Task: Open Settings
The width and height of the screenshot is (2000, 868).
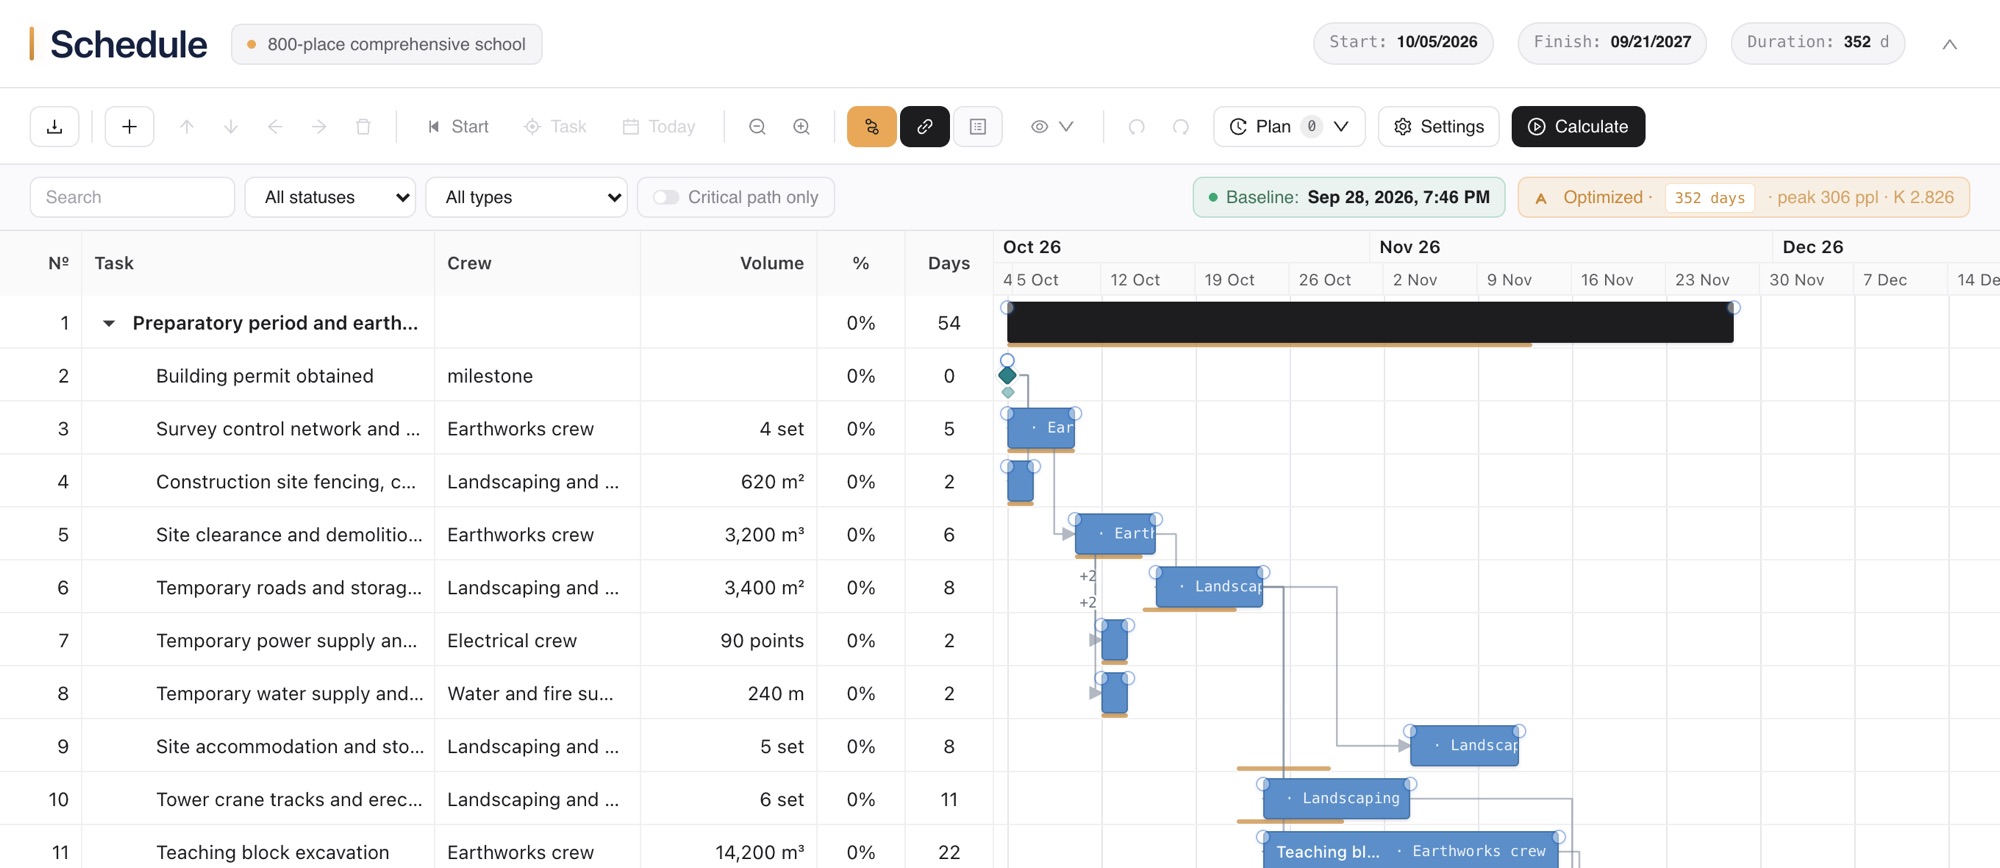Action: point(1439,127)
